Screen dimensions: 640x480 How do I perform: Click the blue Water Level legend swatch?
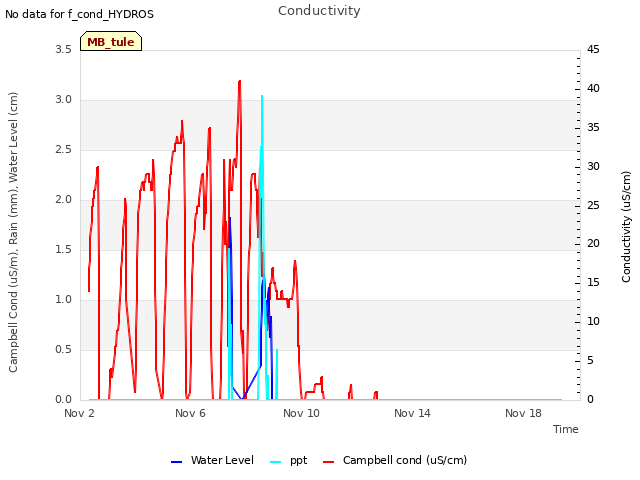tap(176, 462)
